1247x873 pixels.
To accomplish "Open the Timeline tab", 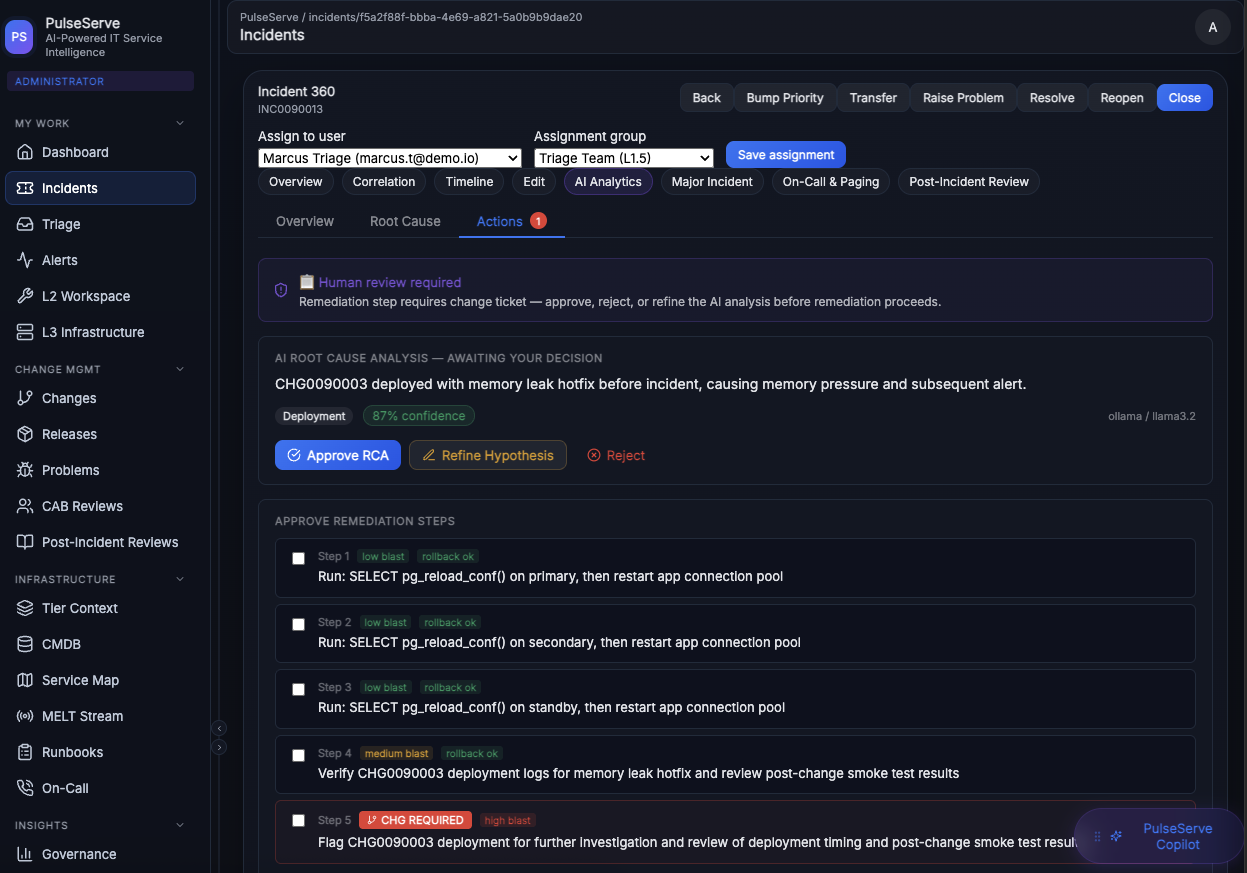I will coord(470,182).
